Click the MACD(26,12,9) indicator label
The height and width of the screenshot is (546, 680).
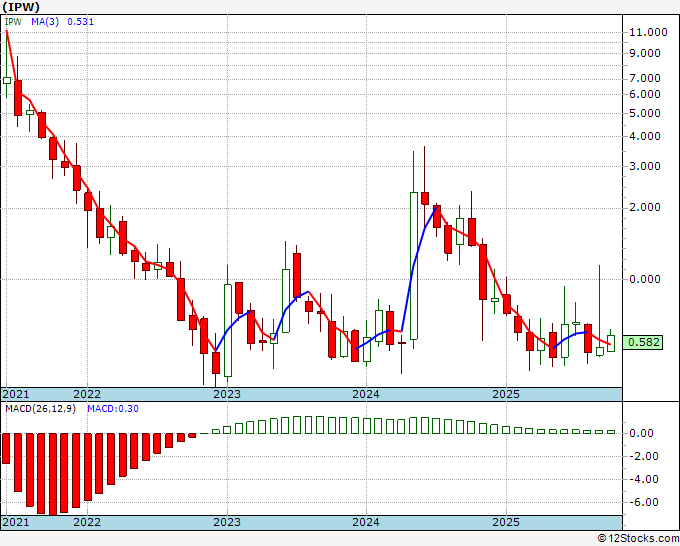click(x=40, y=409)
